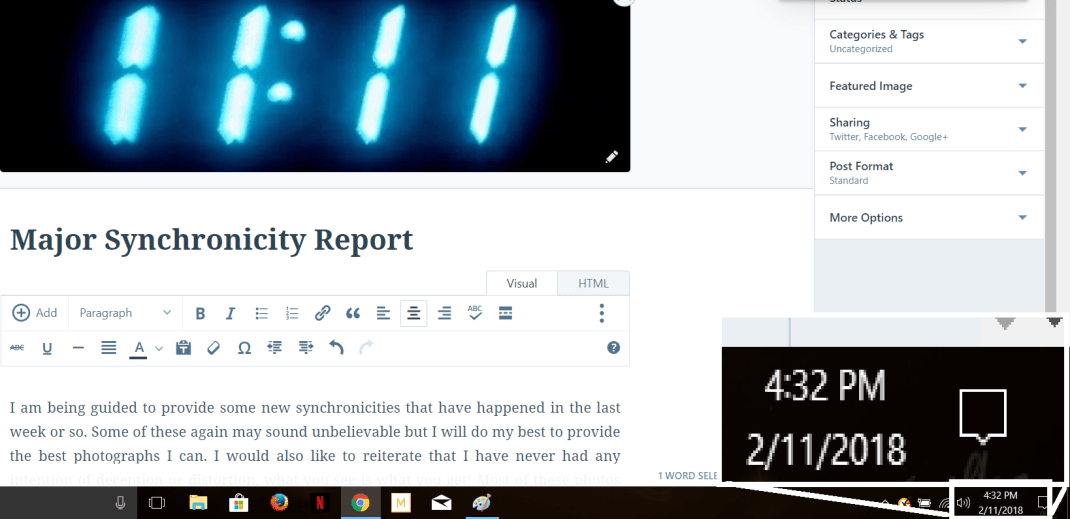
Task: Click the undo arrow
Action: [x=336, y=348]
